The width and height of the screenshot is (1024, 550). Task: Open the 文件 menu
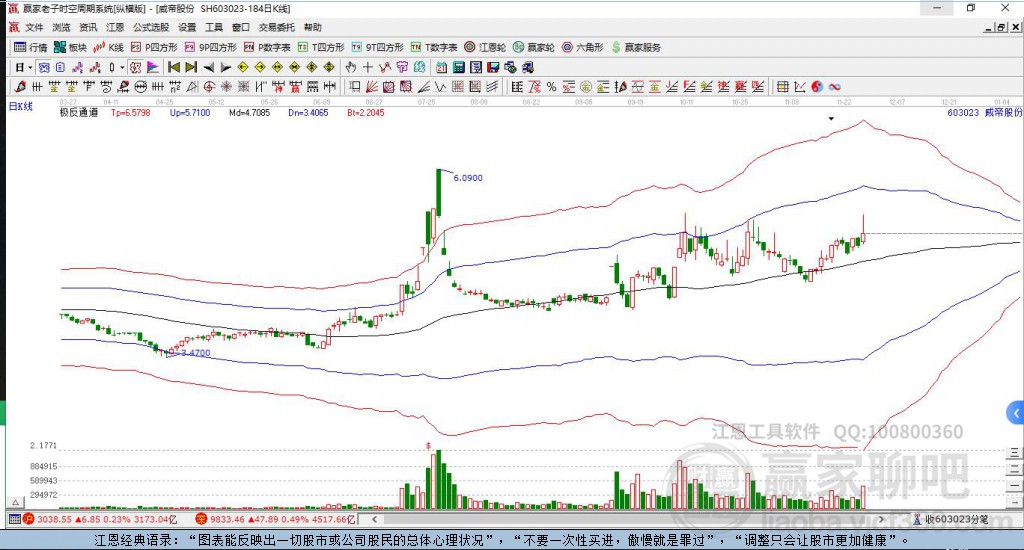tap(34, 27)
